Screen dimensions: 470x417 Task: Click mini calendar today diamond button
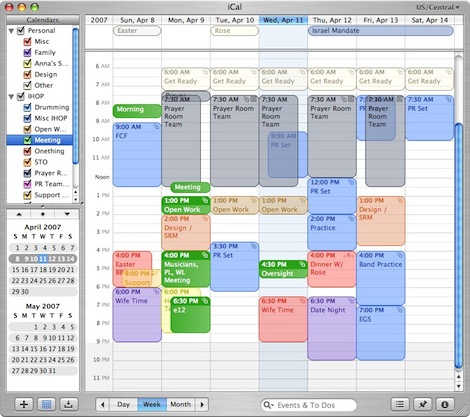pyautogui.click(x=43, y=214)
